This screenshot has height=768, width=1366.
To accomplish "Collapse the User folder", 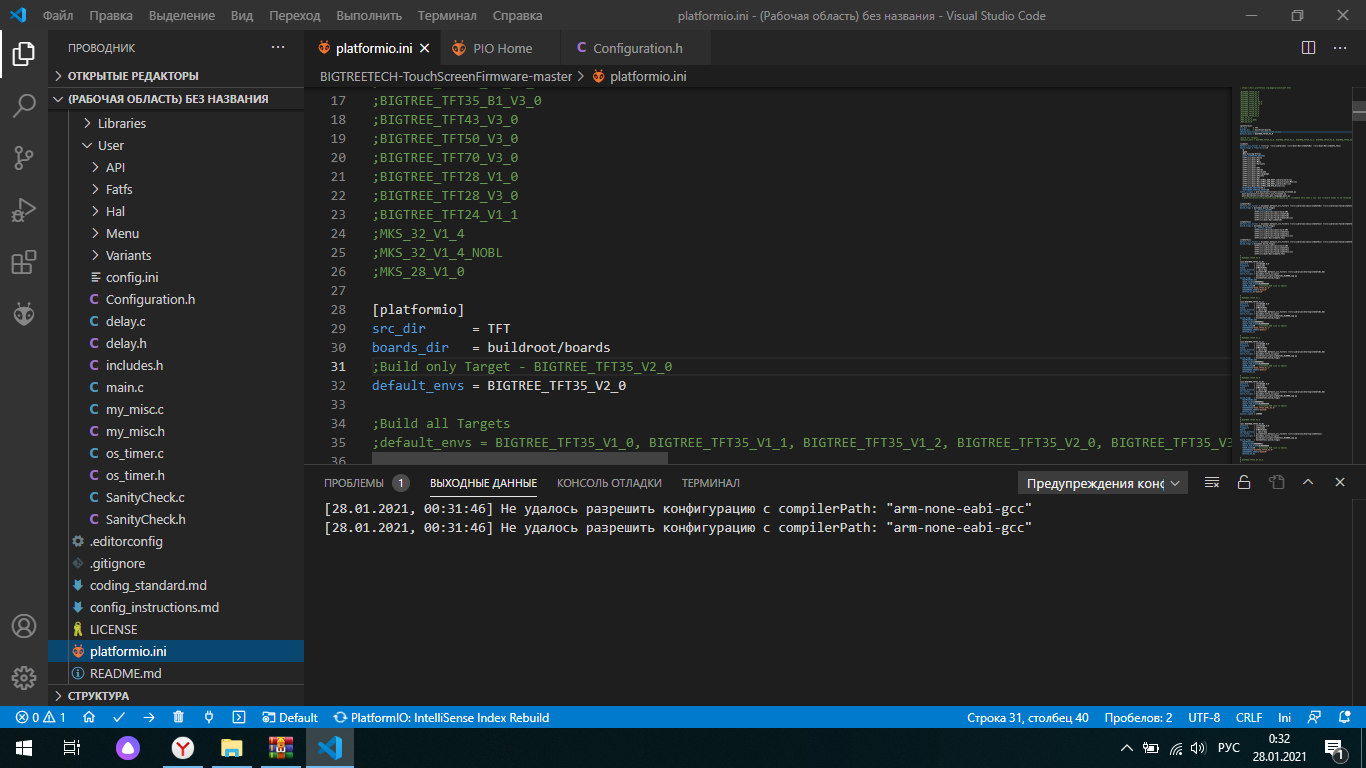I will (x=110, y=145).
